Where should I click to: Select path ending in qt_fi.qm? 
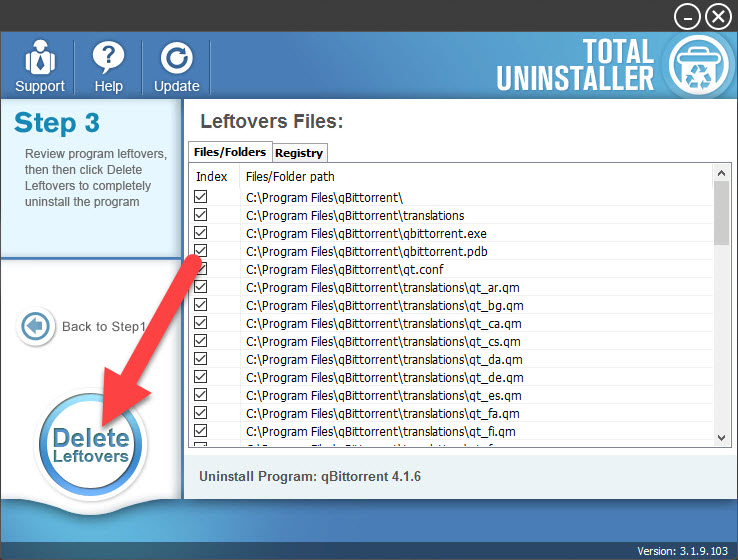pyautogui.click(x=381, y=432)
